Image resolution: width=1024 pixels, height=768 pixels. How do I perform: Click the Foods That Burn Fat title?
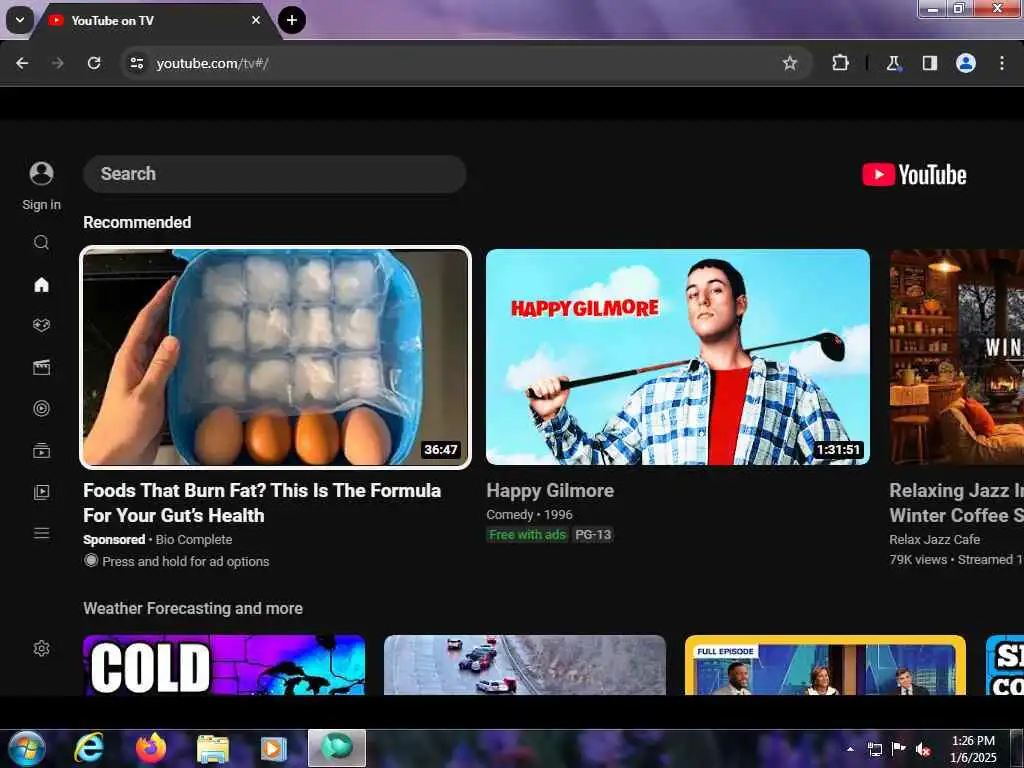coord(262,503)
